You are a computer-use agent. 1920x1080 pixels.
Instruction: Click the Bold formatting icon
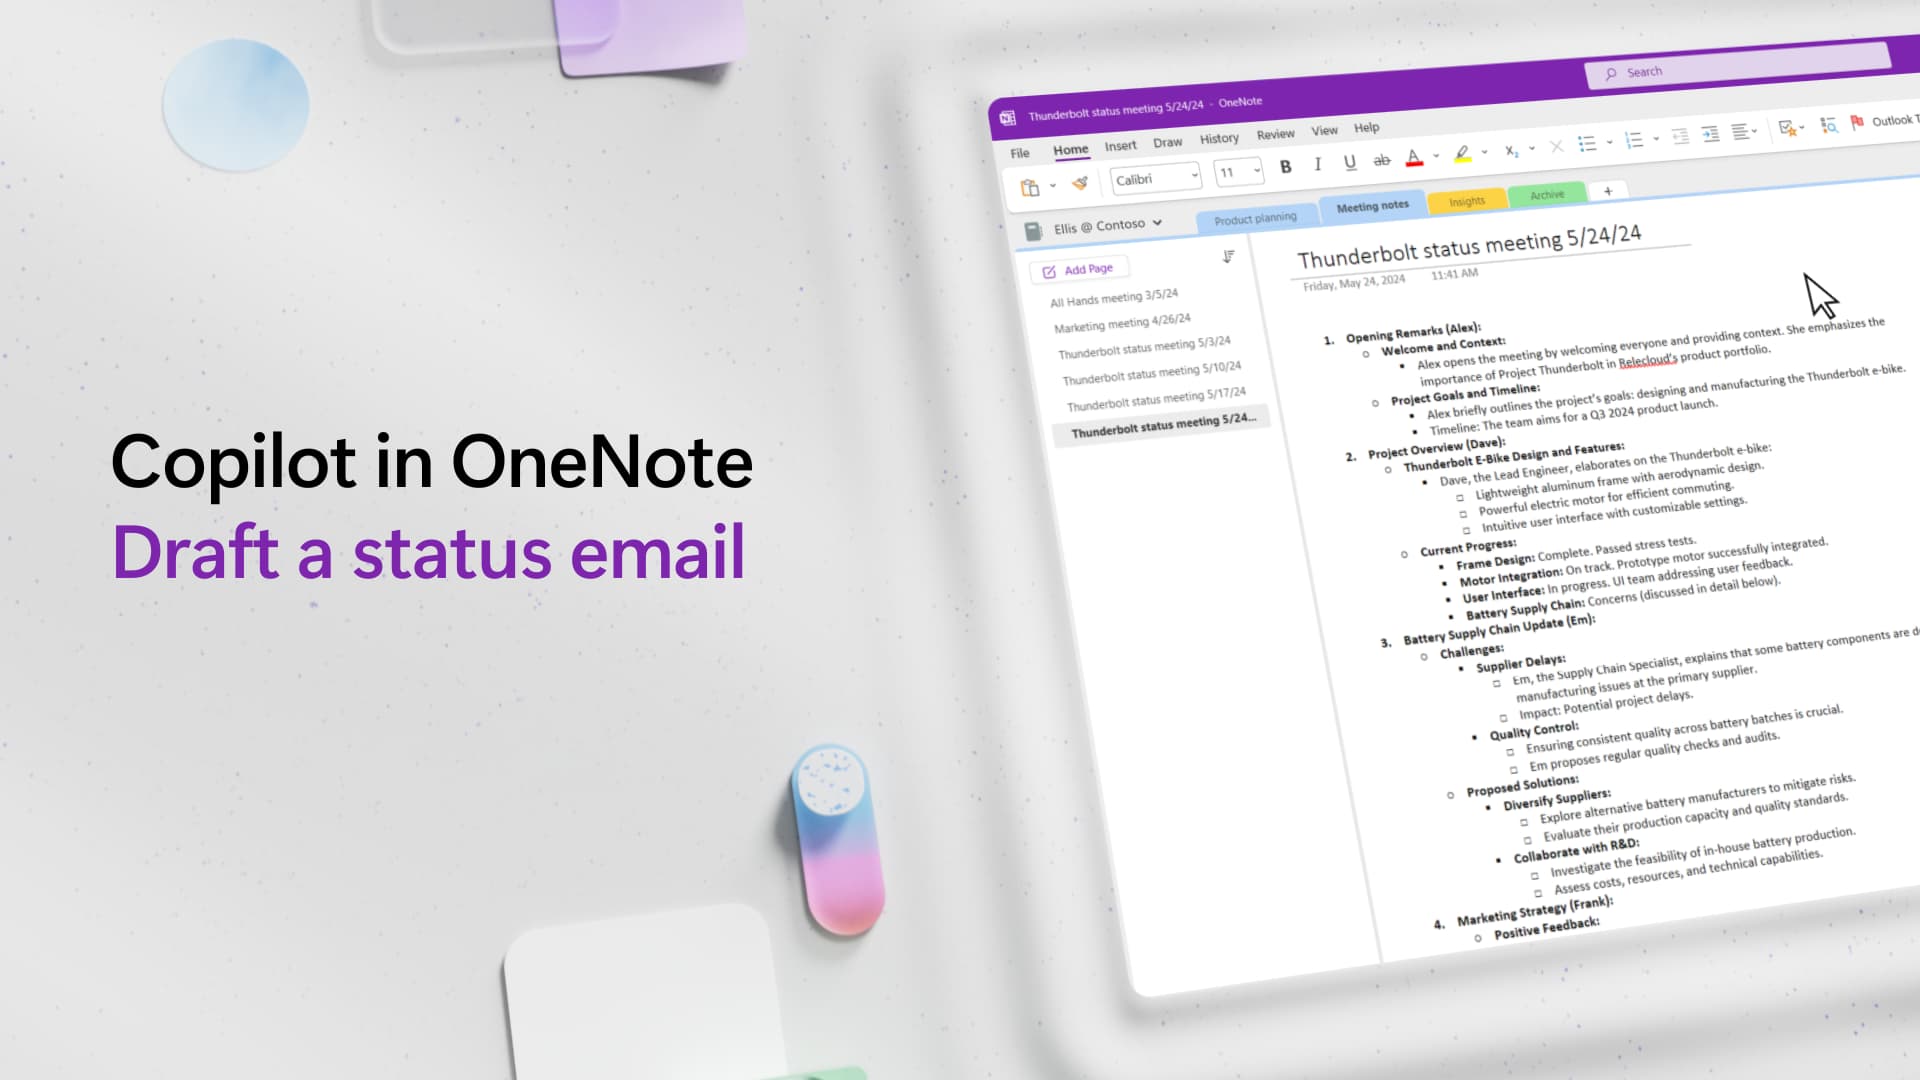coord(1286,165)
